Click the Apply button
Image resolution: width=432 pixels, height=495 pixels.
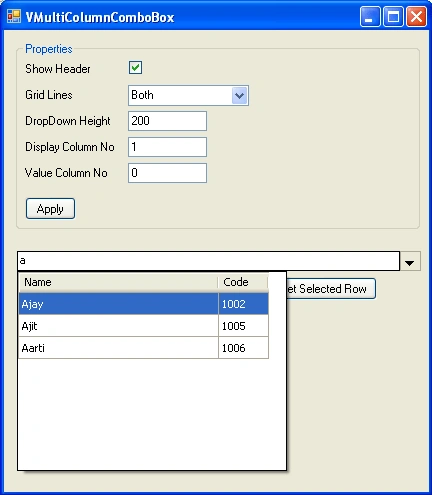[50, 209]
